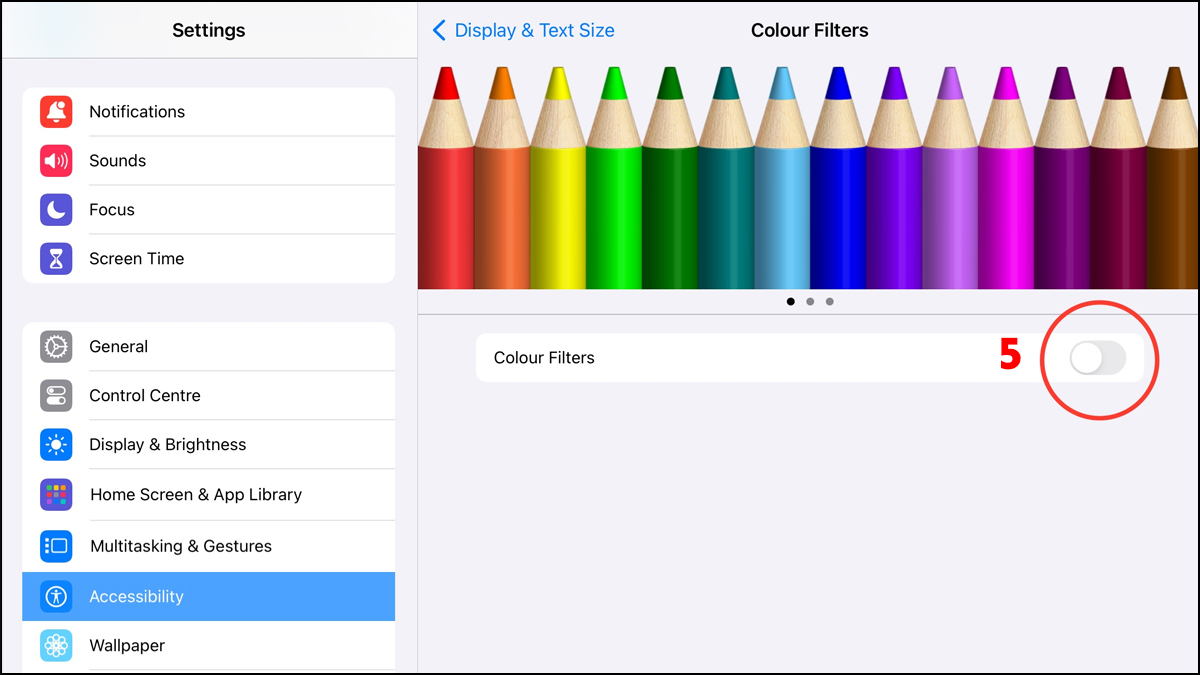
Task: Click the Wallpaper flower icon
Action: [x=56, y=646]
